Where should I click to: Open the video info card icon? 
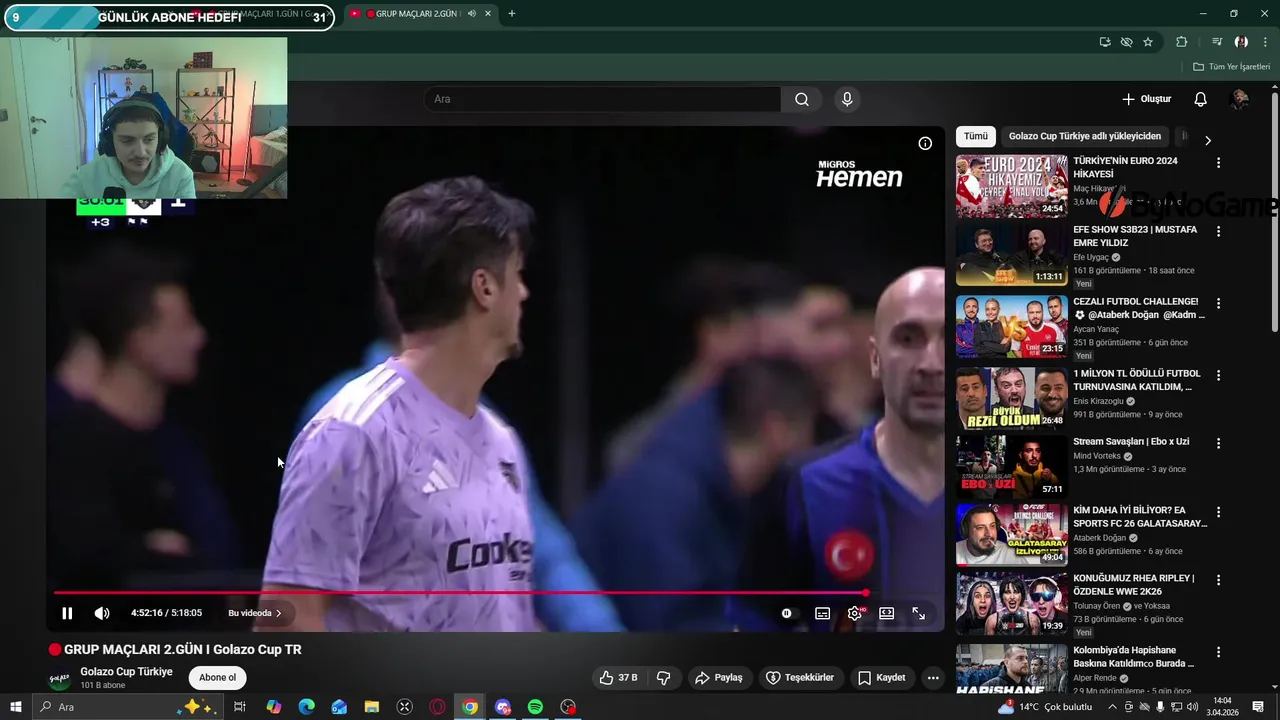coord(925,143)
